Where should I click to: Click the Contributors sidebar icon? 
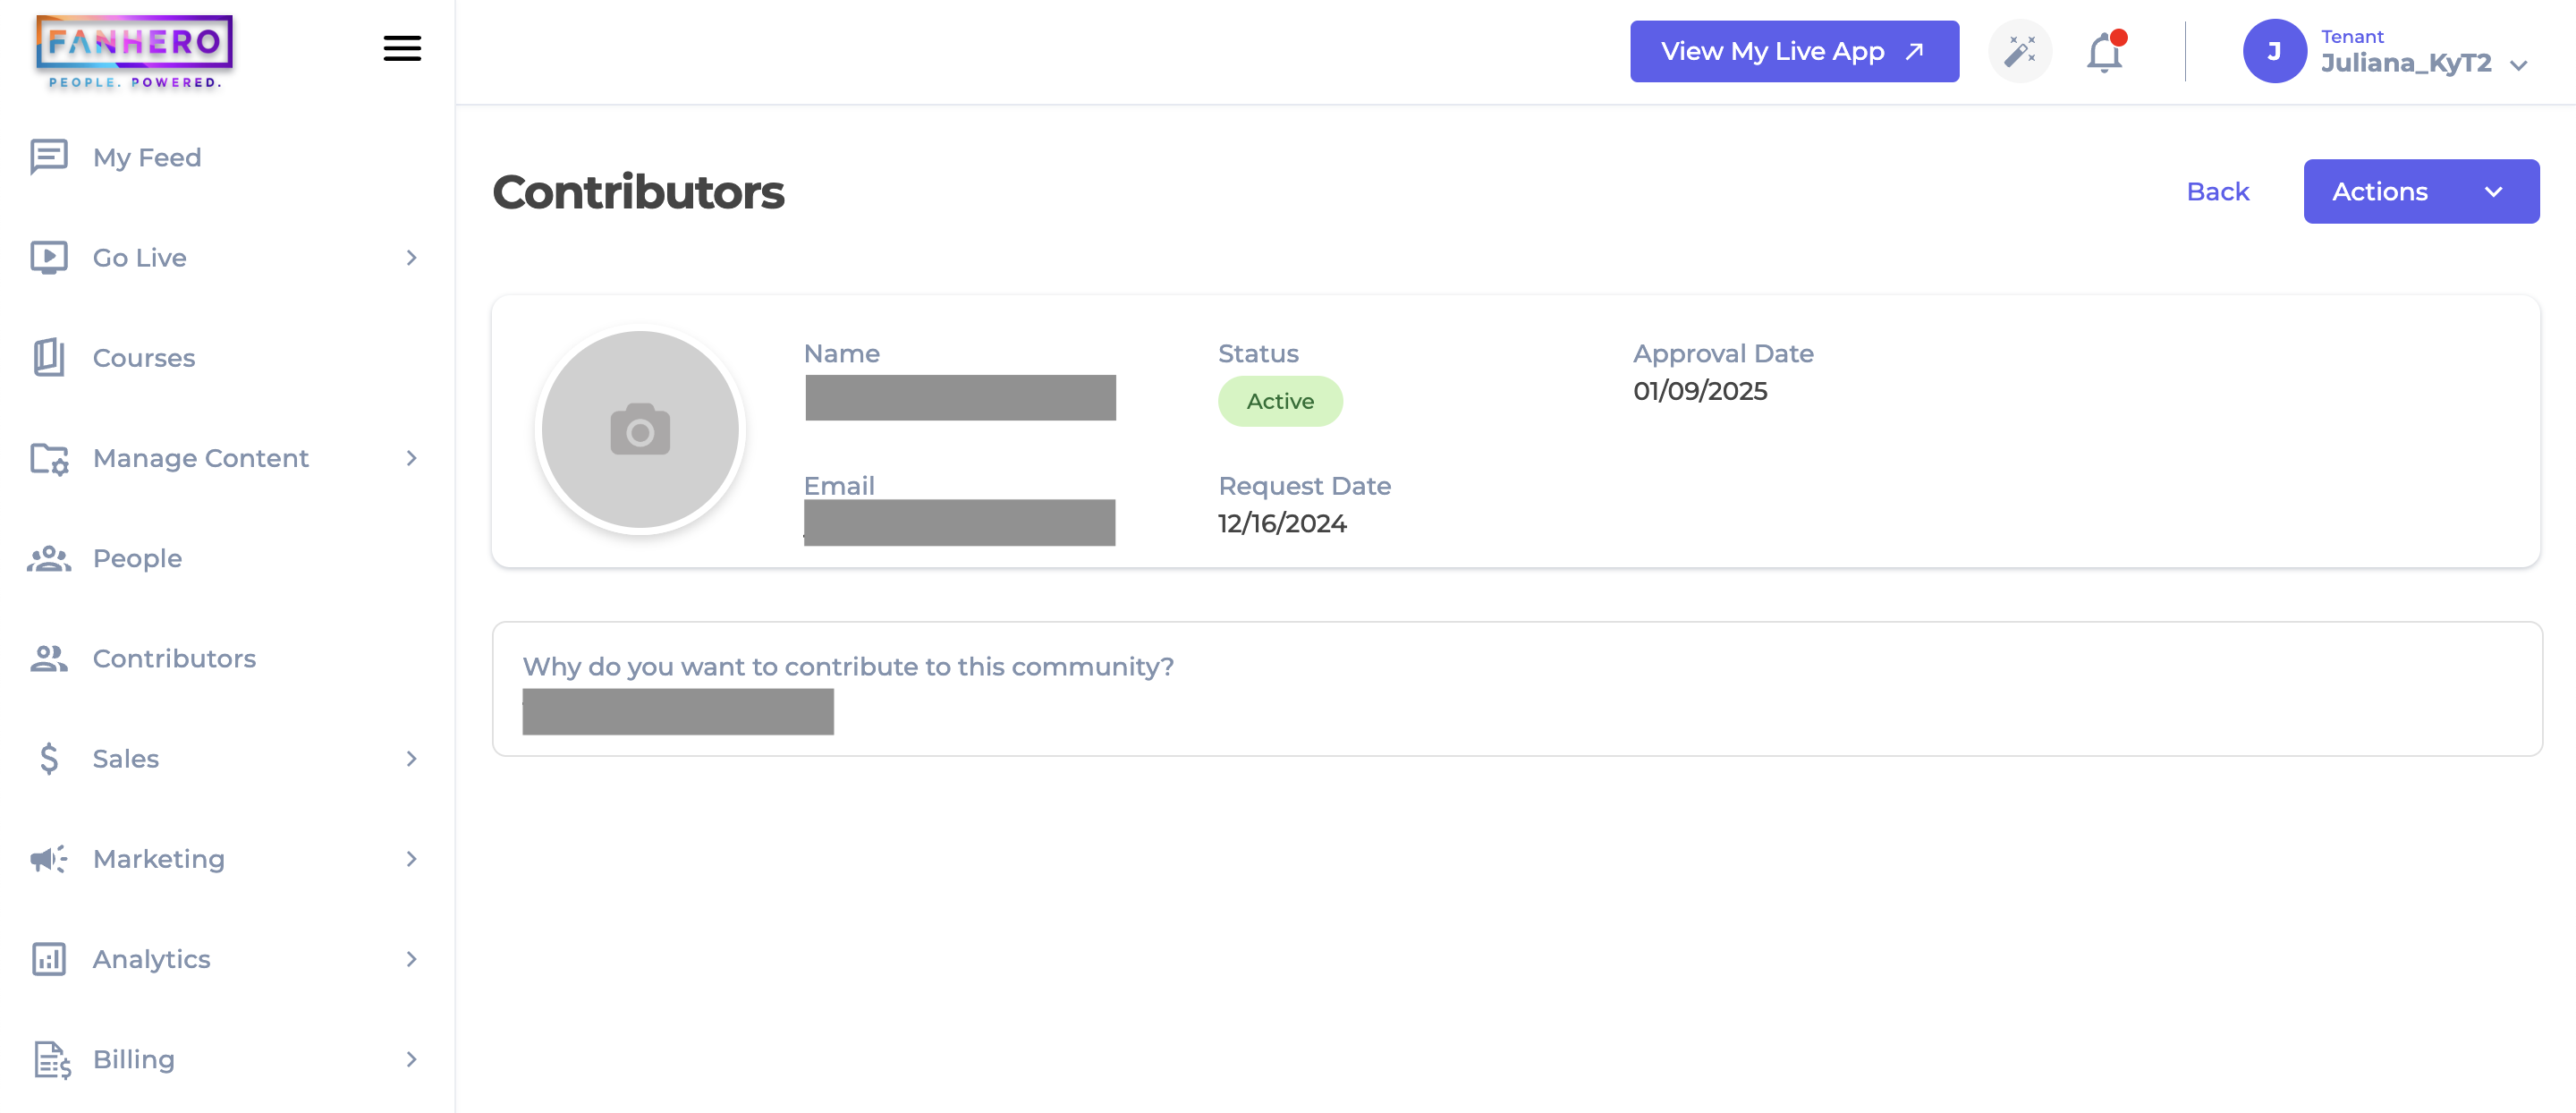click(48, 658)
